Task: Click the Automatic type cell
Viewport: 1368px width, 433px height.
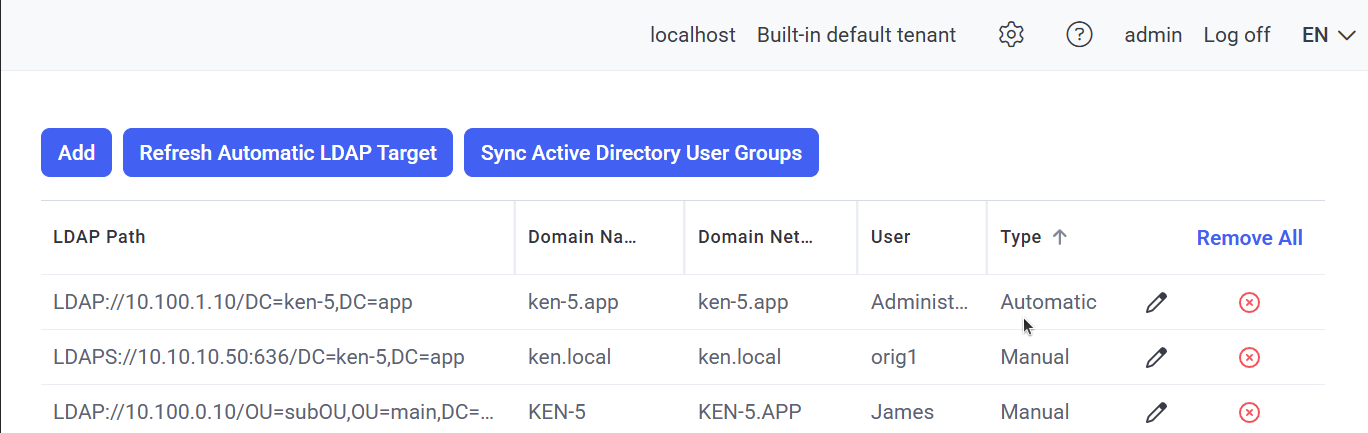Action: pos(1048,302)
